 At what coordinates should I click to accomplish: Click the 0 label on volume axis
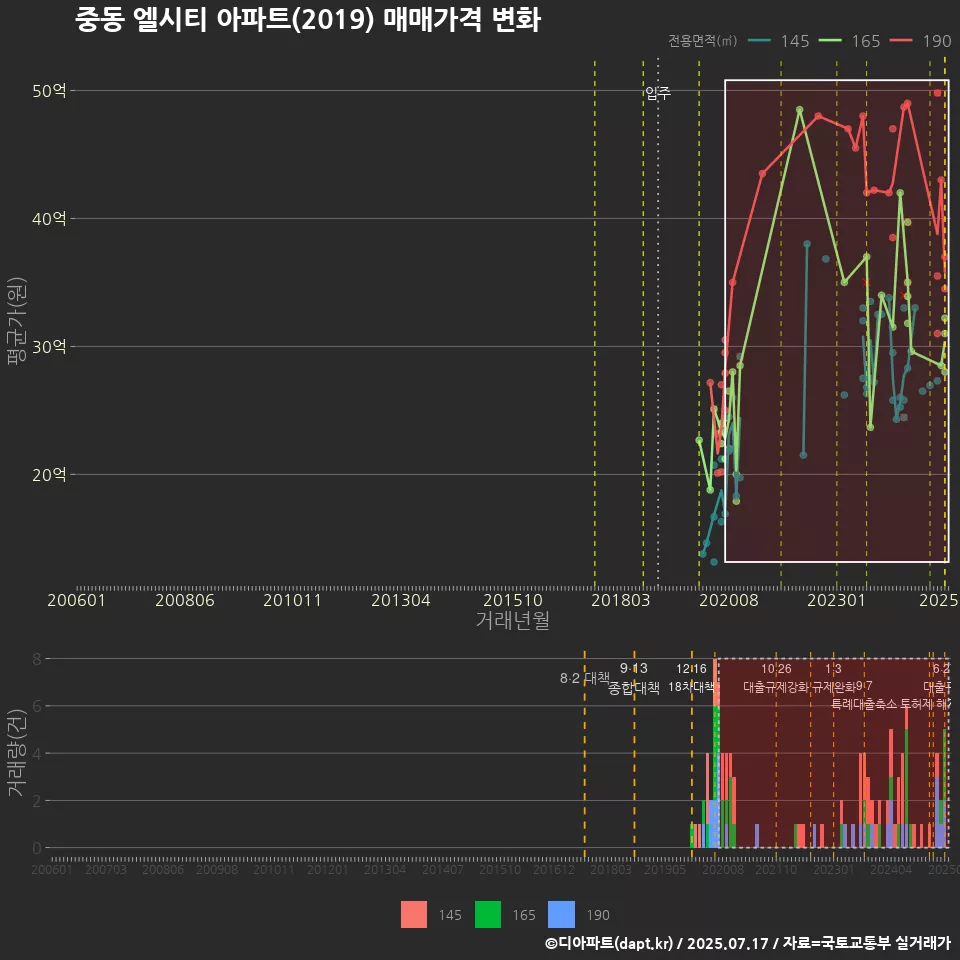tap(37, 848)
